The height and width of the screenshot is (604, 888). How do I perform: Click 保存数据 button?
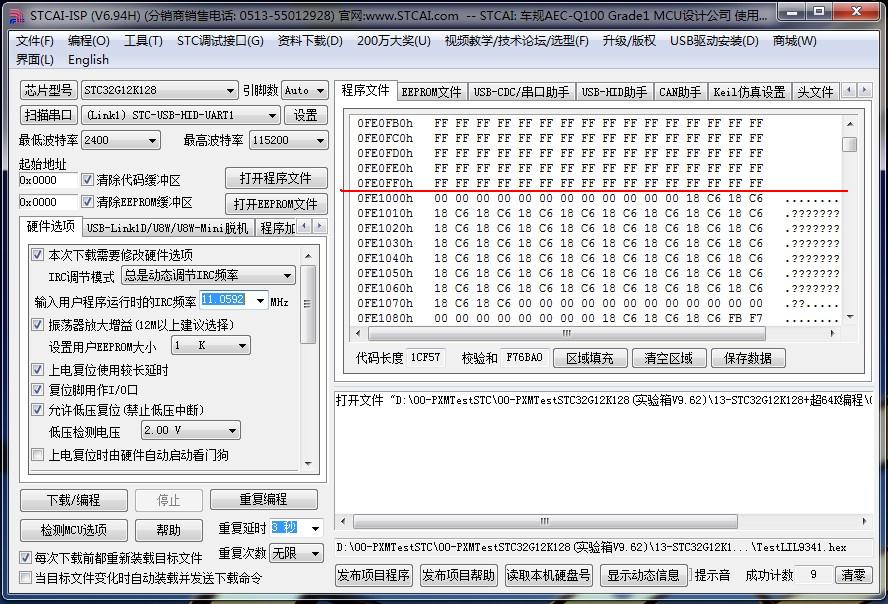748,358
